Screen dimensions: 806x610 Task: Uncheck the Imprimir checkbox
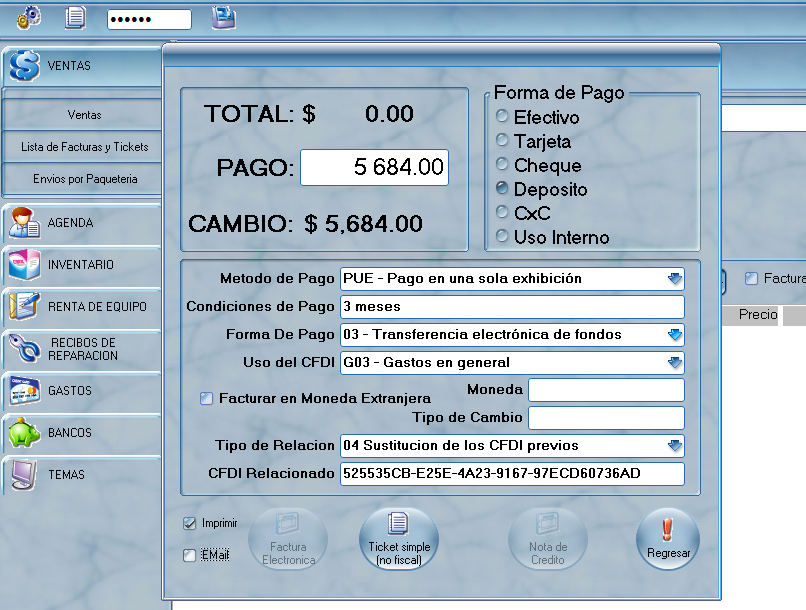coord(189,523)
